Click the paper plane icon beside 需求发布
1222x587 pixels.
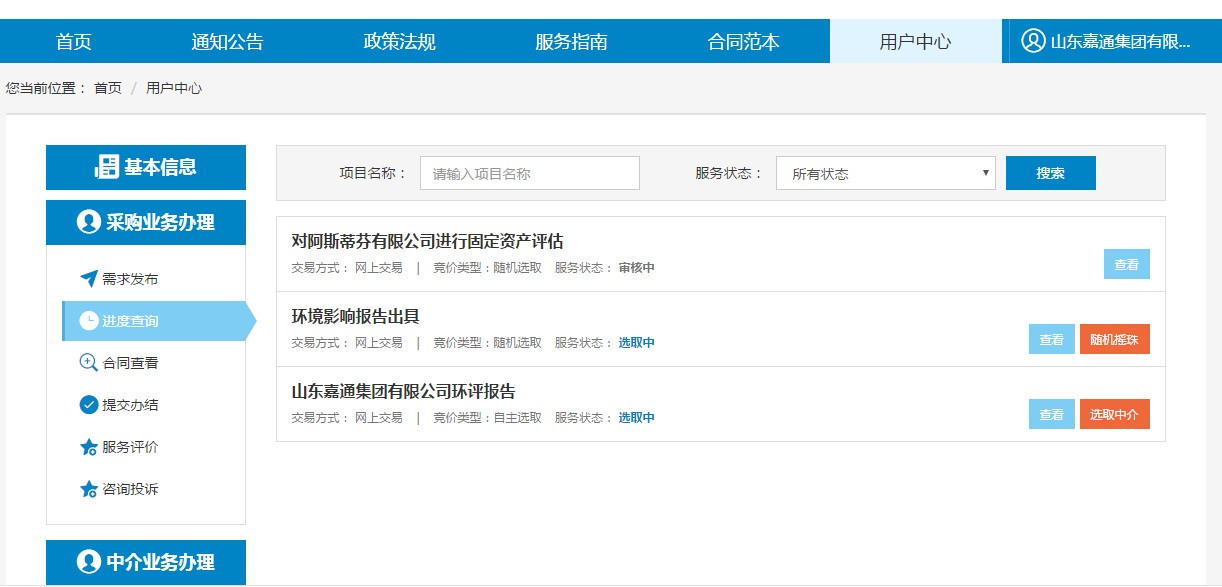89,279
